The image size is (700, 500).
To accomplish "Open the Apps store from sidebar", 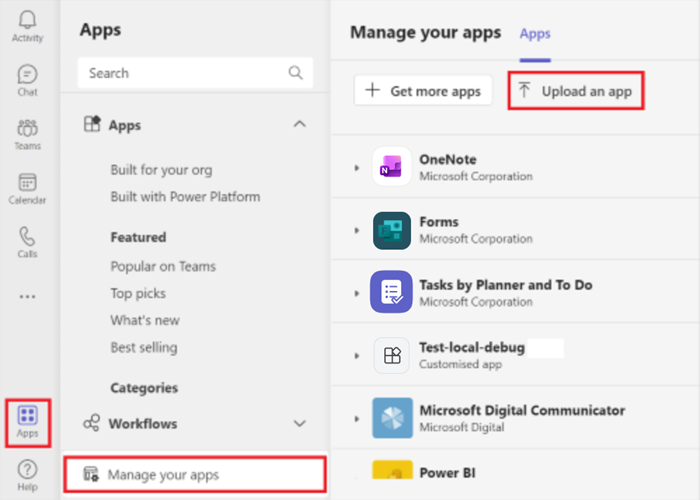I will point(28,422).
